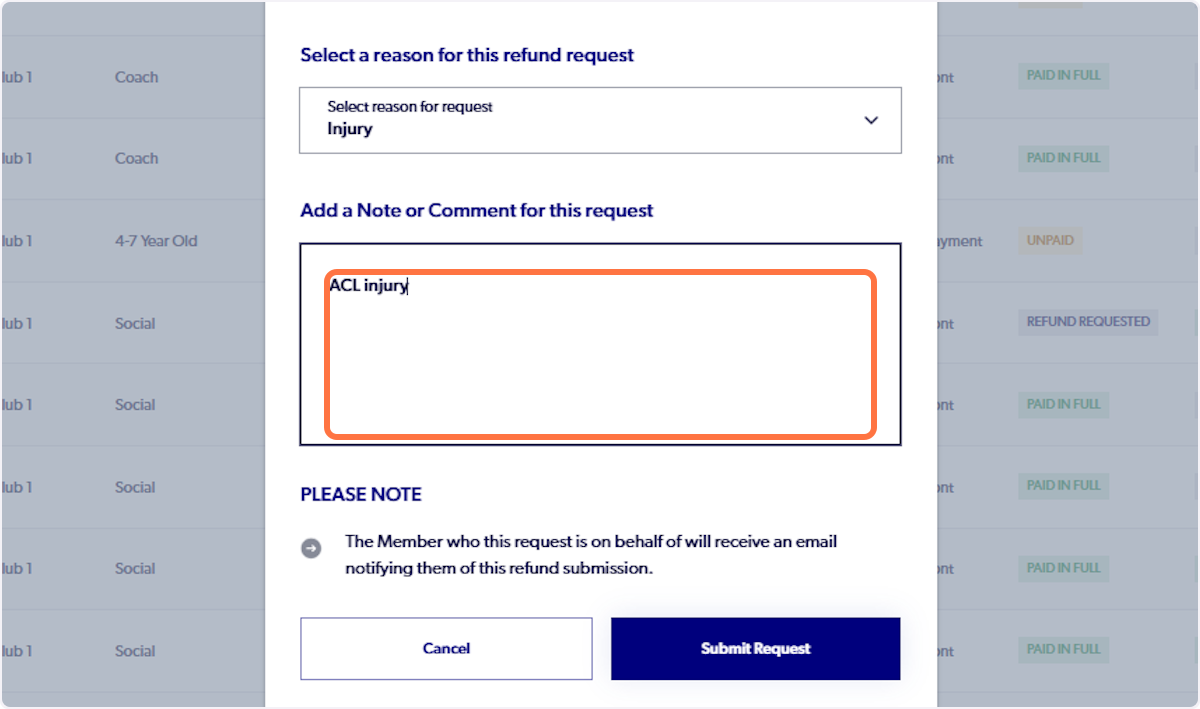Image resolution: width=1200 pixels, height=709 pixels.
Task: Open the 'Select reason for request' dropdown
Action: coord(600,120)
